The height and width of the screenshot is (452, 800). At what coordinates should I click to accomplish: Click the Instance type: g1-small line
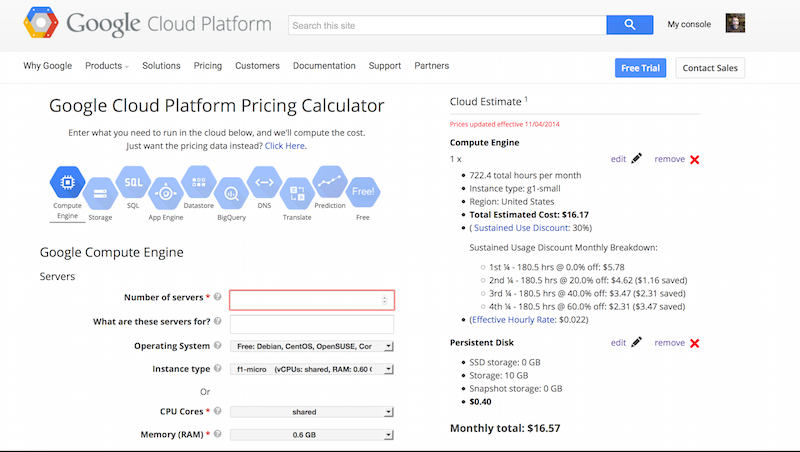(515, 188)
